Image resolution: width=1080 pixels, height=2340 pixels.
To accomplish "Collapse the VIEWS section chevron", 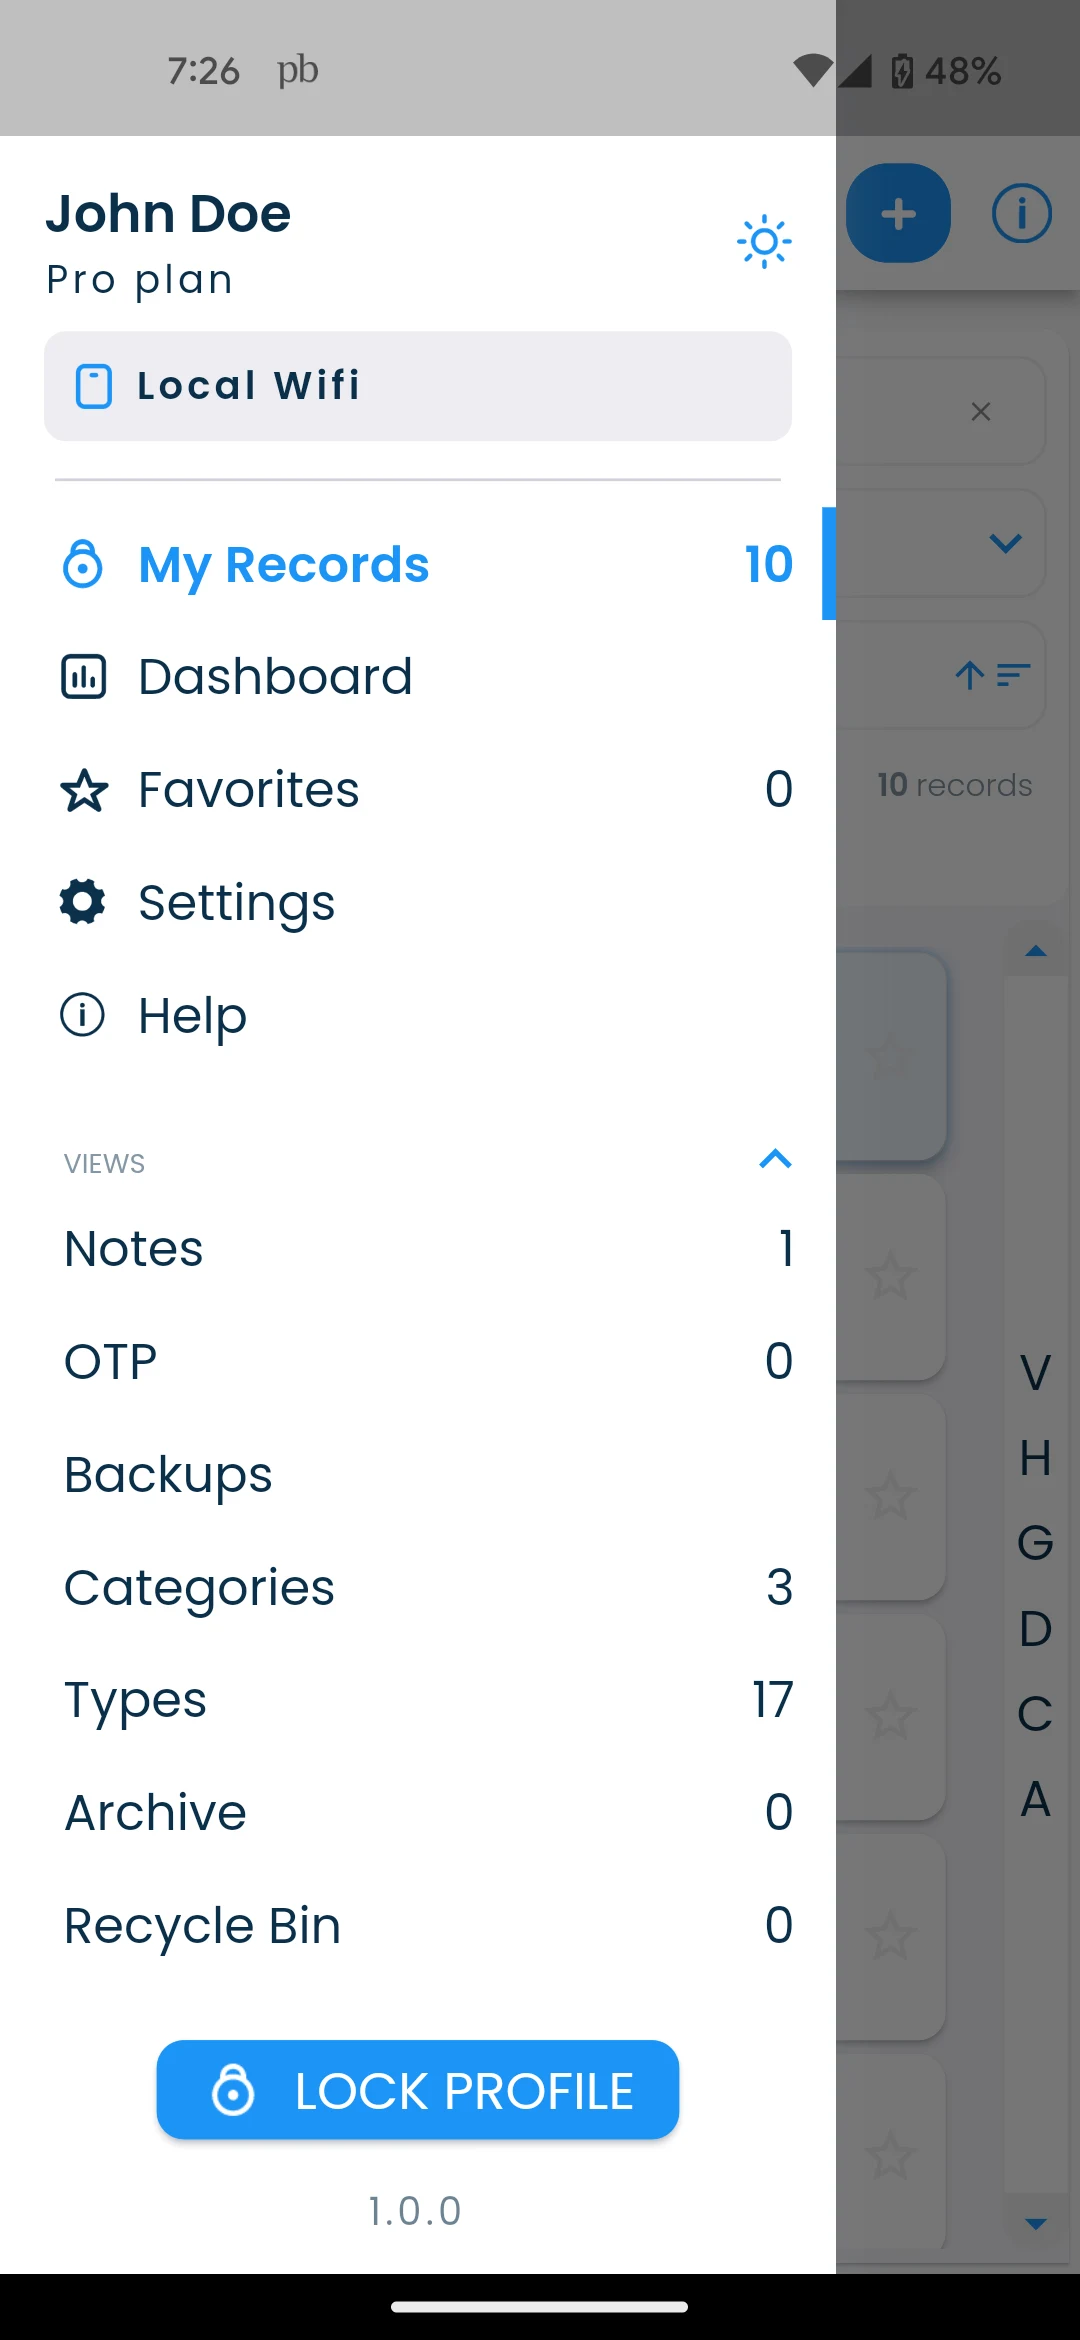I will pyautogui.click(x=775, y=1160).
